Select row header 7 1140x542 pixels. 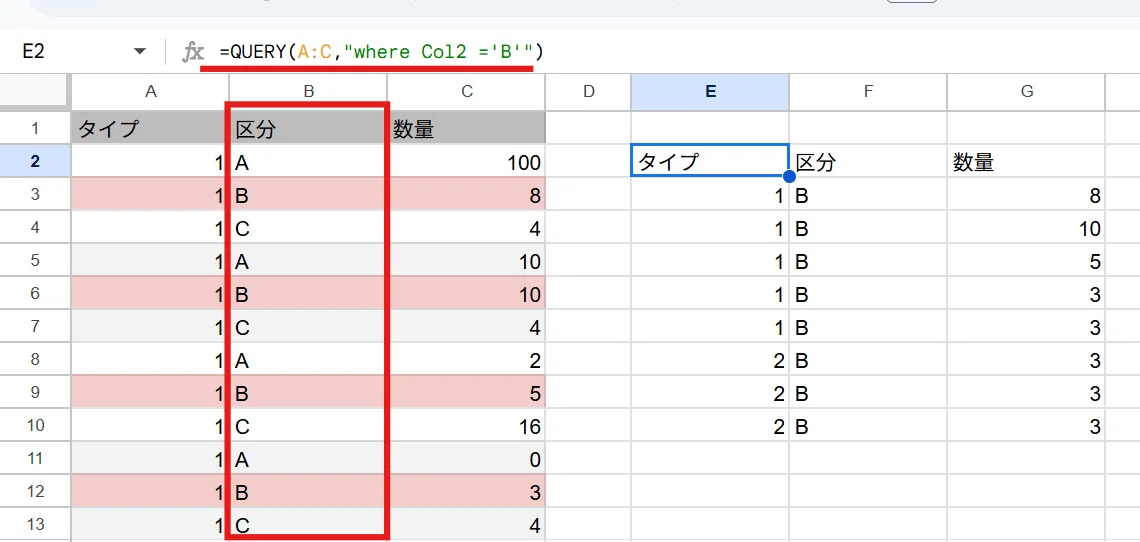click(35, 327)
